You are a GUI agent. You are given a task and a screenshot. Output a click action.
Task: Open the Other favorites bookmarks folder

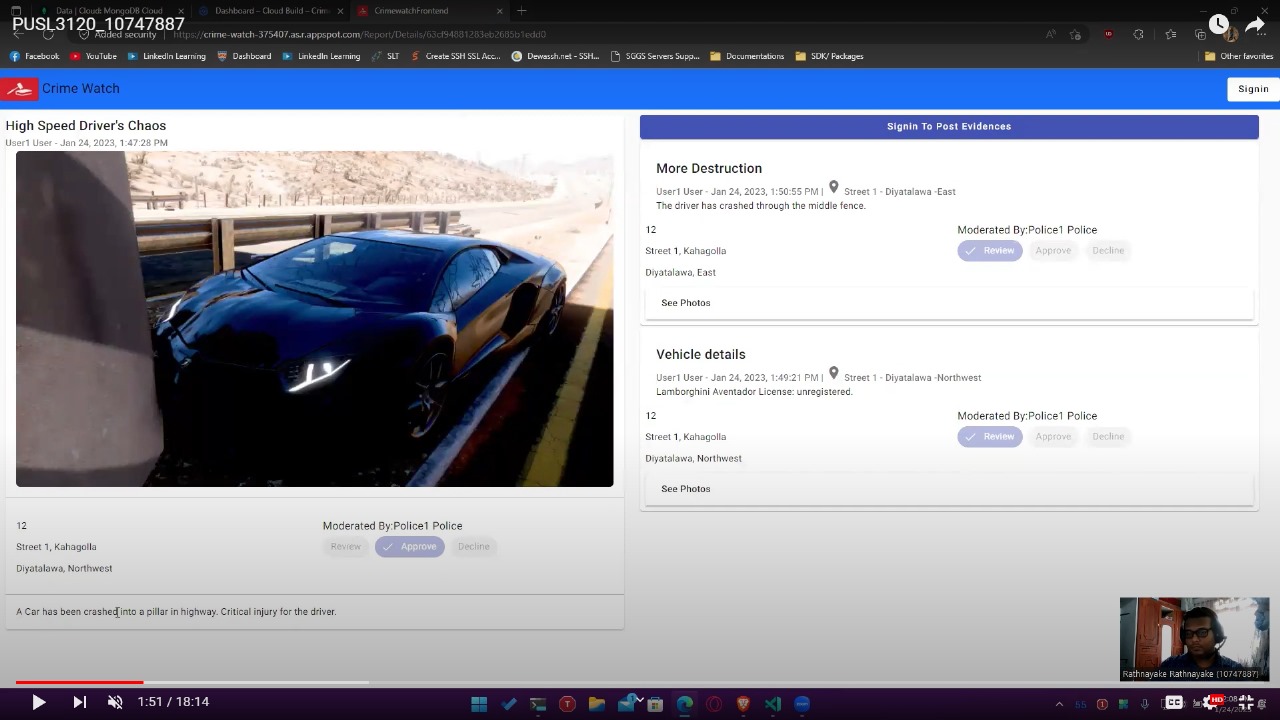[x=1239, y=56]
